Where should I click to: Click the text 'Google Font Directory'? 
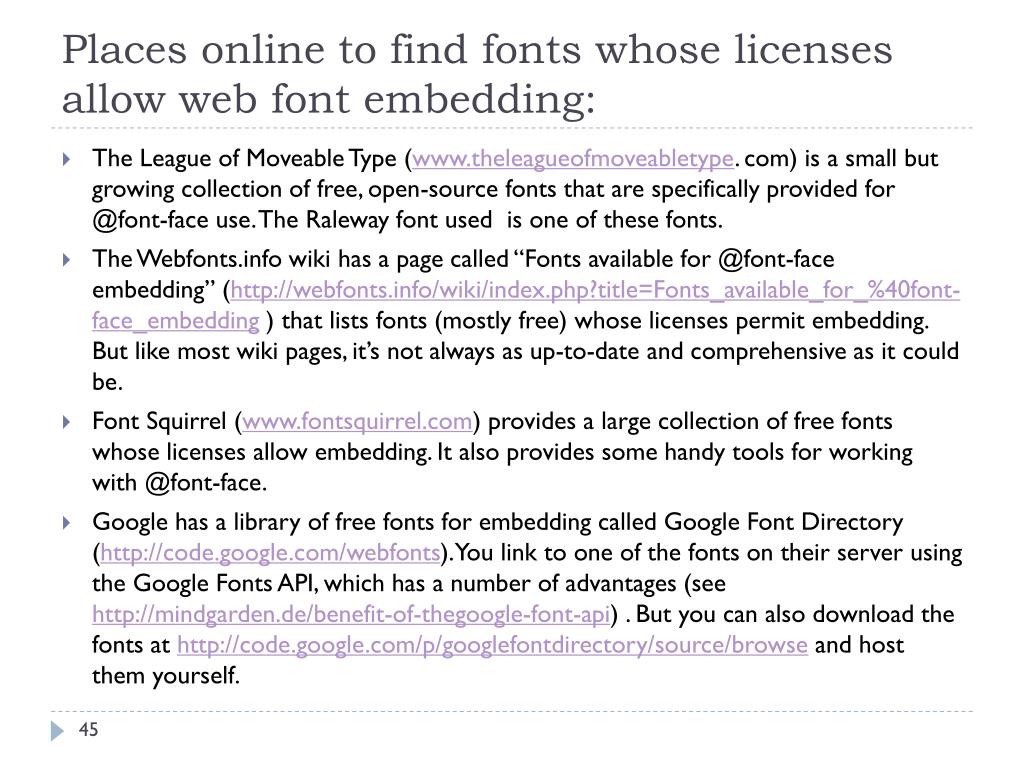tap(784, 522)
